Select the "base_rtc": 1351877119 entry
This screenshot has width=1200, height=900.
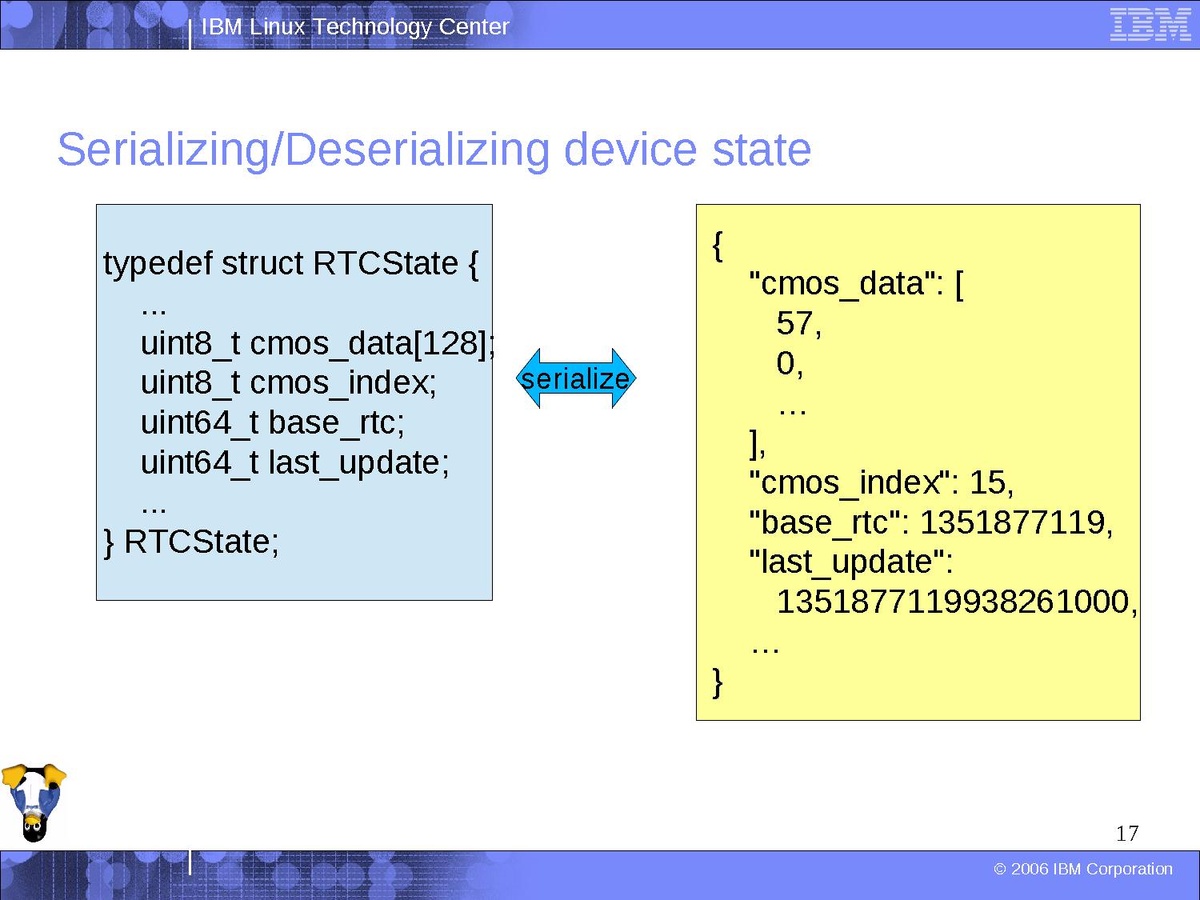coord(931,523)
